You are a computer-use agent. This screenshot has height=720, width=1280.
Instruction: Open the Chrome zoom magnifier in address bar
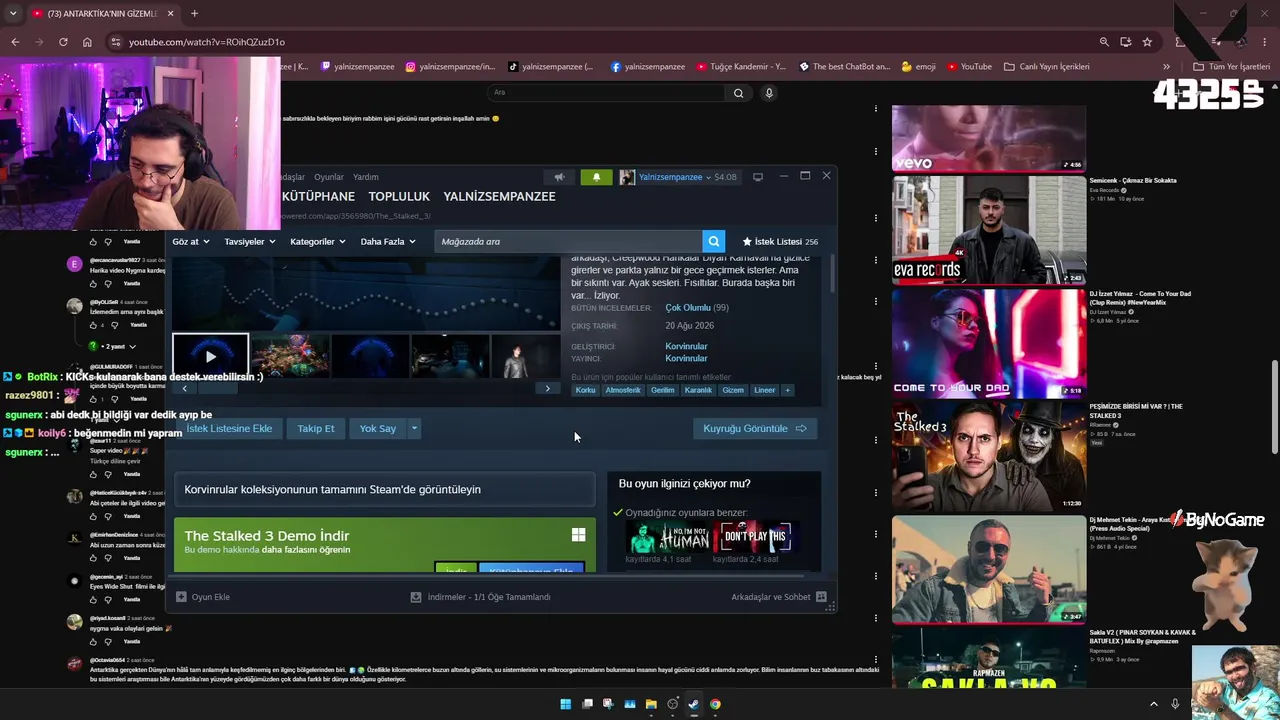[1104, 42]
